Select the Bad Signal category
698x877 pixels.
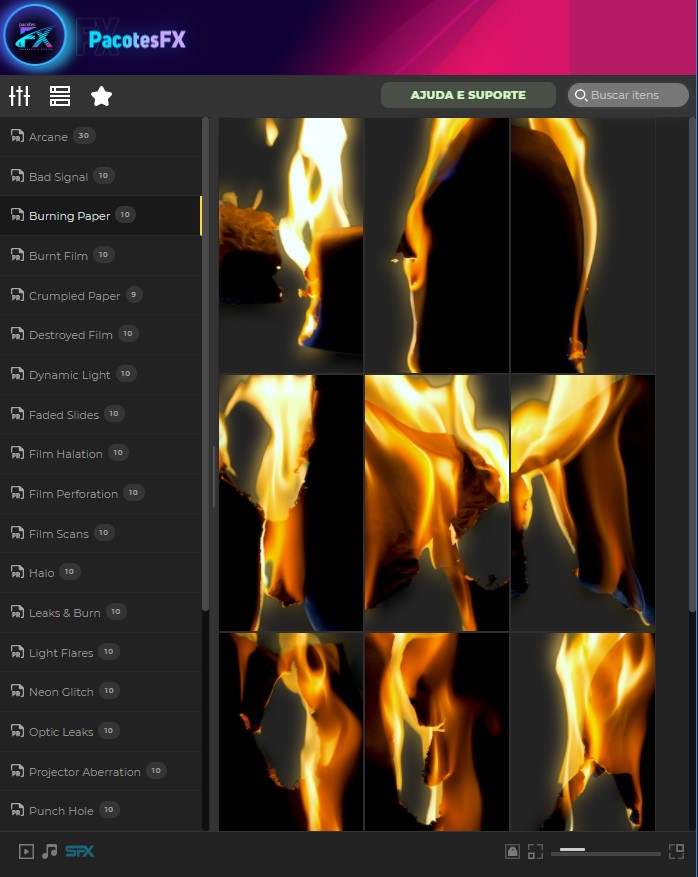[58, 177]
